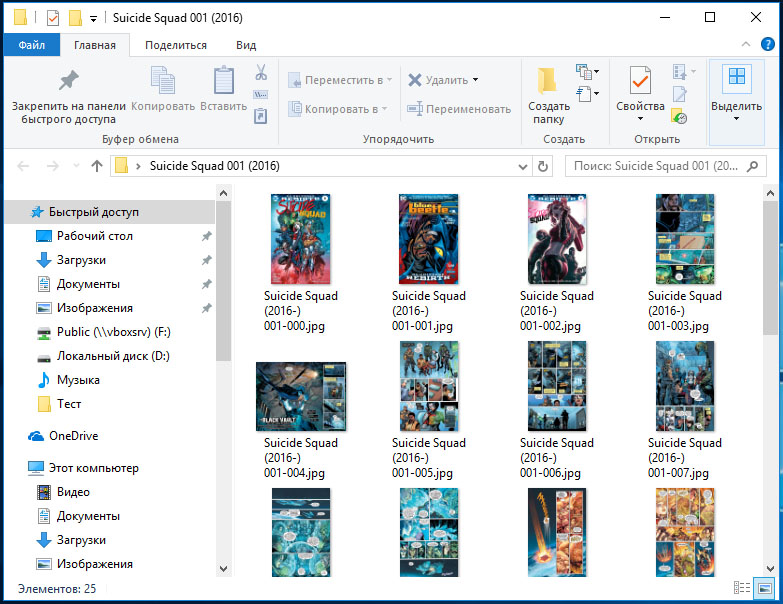Viewport: 783px width, 604px height.
Task: Open the New item icon dropdown
Action: [x=588, y=72]
